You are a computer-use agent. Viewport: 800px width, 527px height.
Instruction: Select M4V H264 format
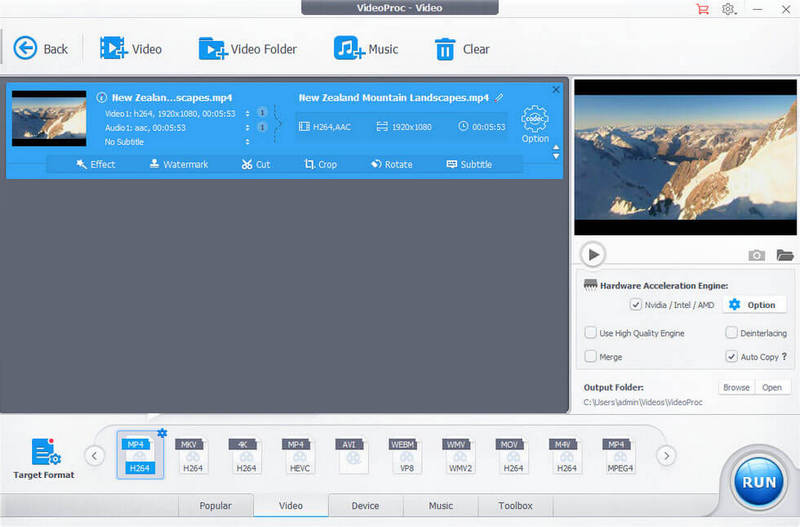pyautogui.click(x=566, y=455)
